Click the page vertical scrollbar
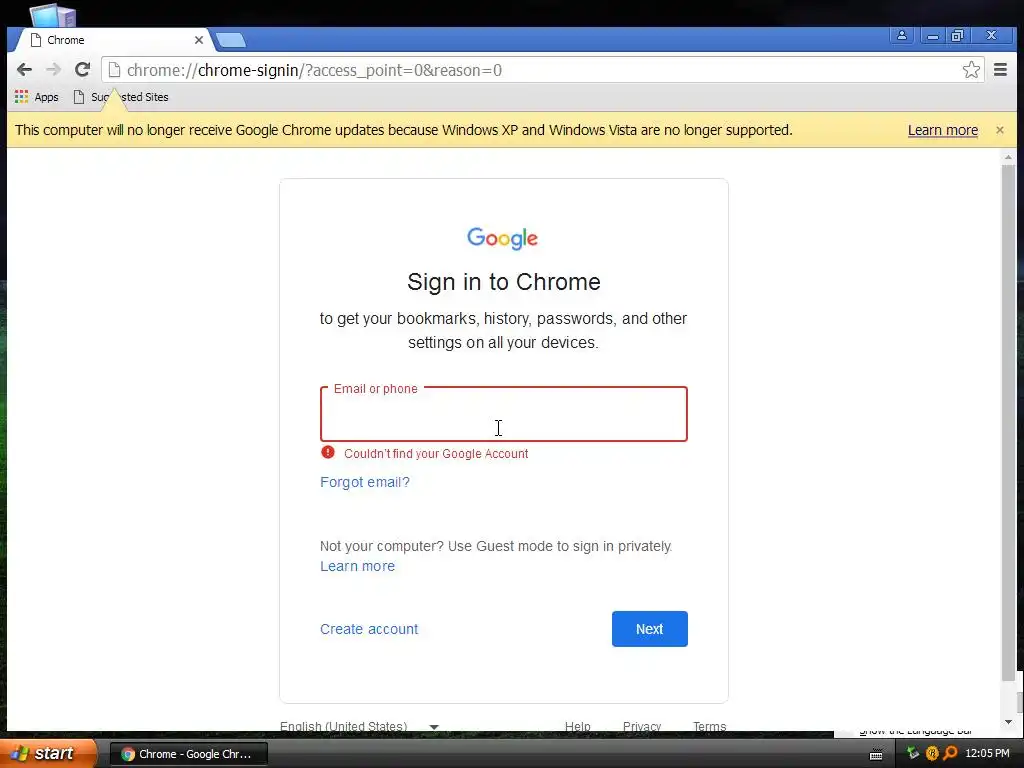This screenshot has width=1024, height=768. coord(1008,424)
